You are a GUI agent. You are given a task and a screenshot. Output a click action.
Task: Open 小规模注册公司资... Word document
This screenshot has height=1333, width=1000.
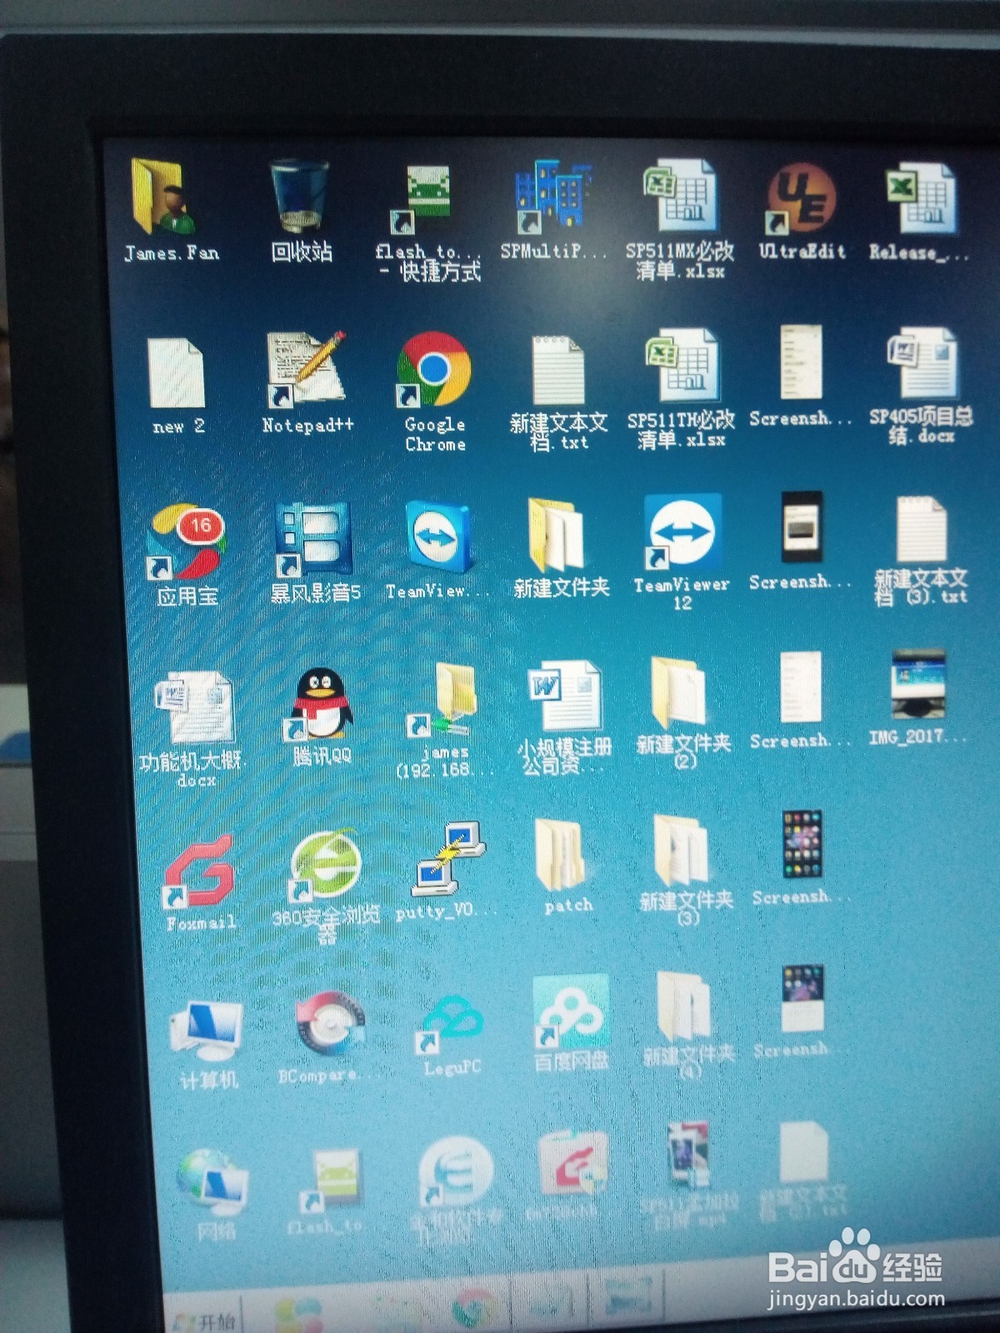564,717
